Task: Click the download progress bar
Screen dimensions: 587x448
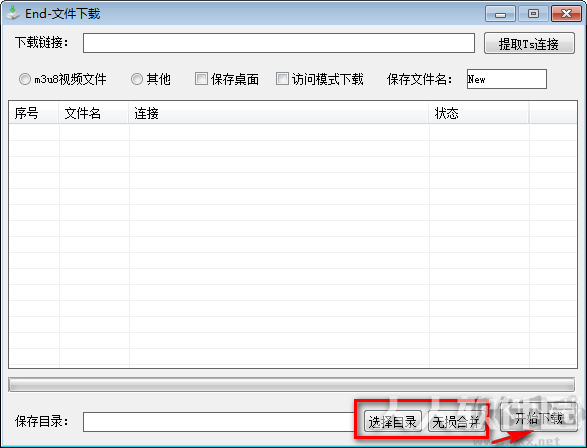Action: tap(291, 385)
